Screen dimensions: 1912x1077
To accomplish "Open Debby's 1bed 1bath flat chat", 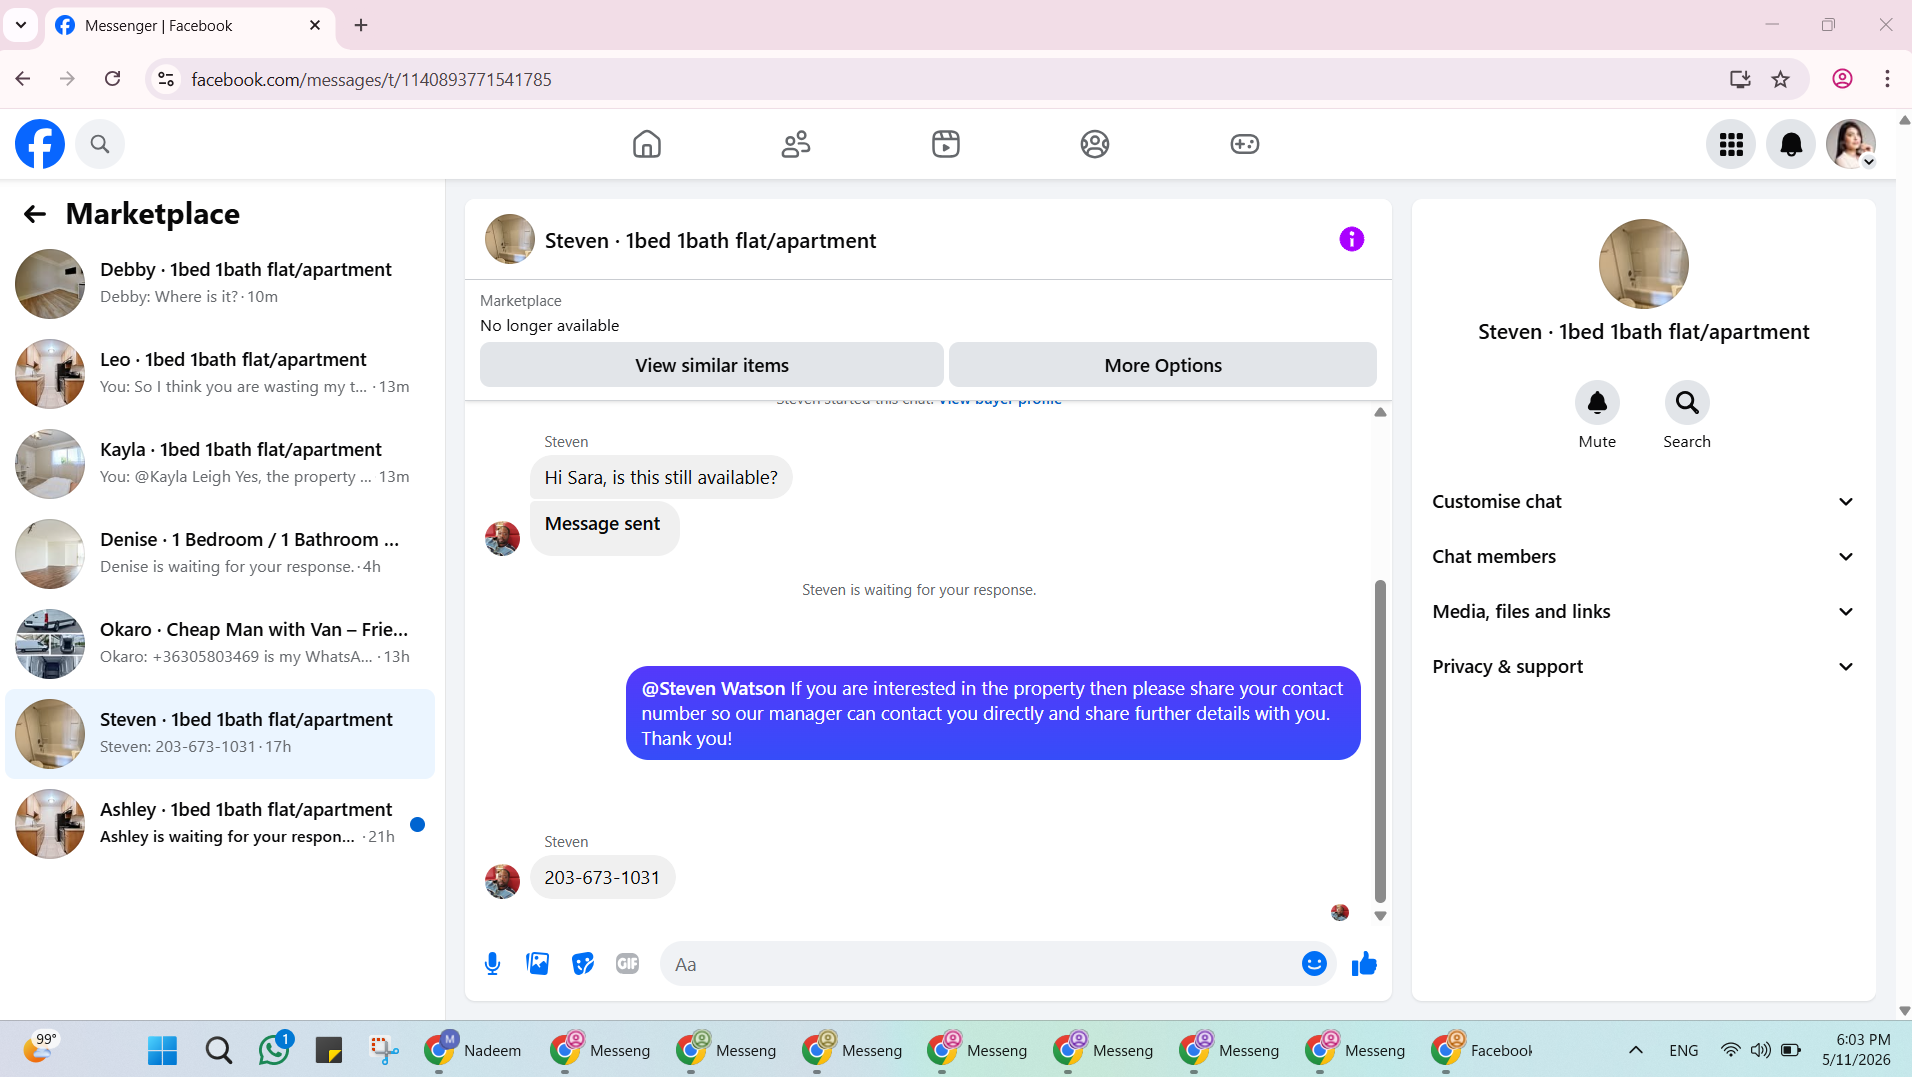I will click(x=220, y=284).
